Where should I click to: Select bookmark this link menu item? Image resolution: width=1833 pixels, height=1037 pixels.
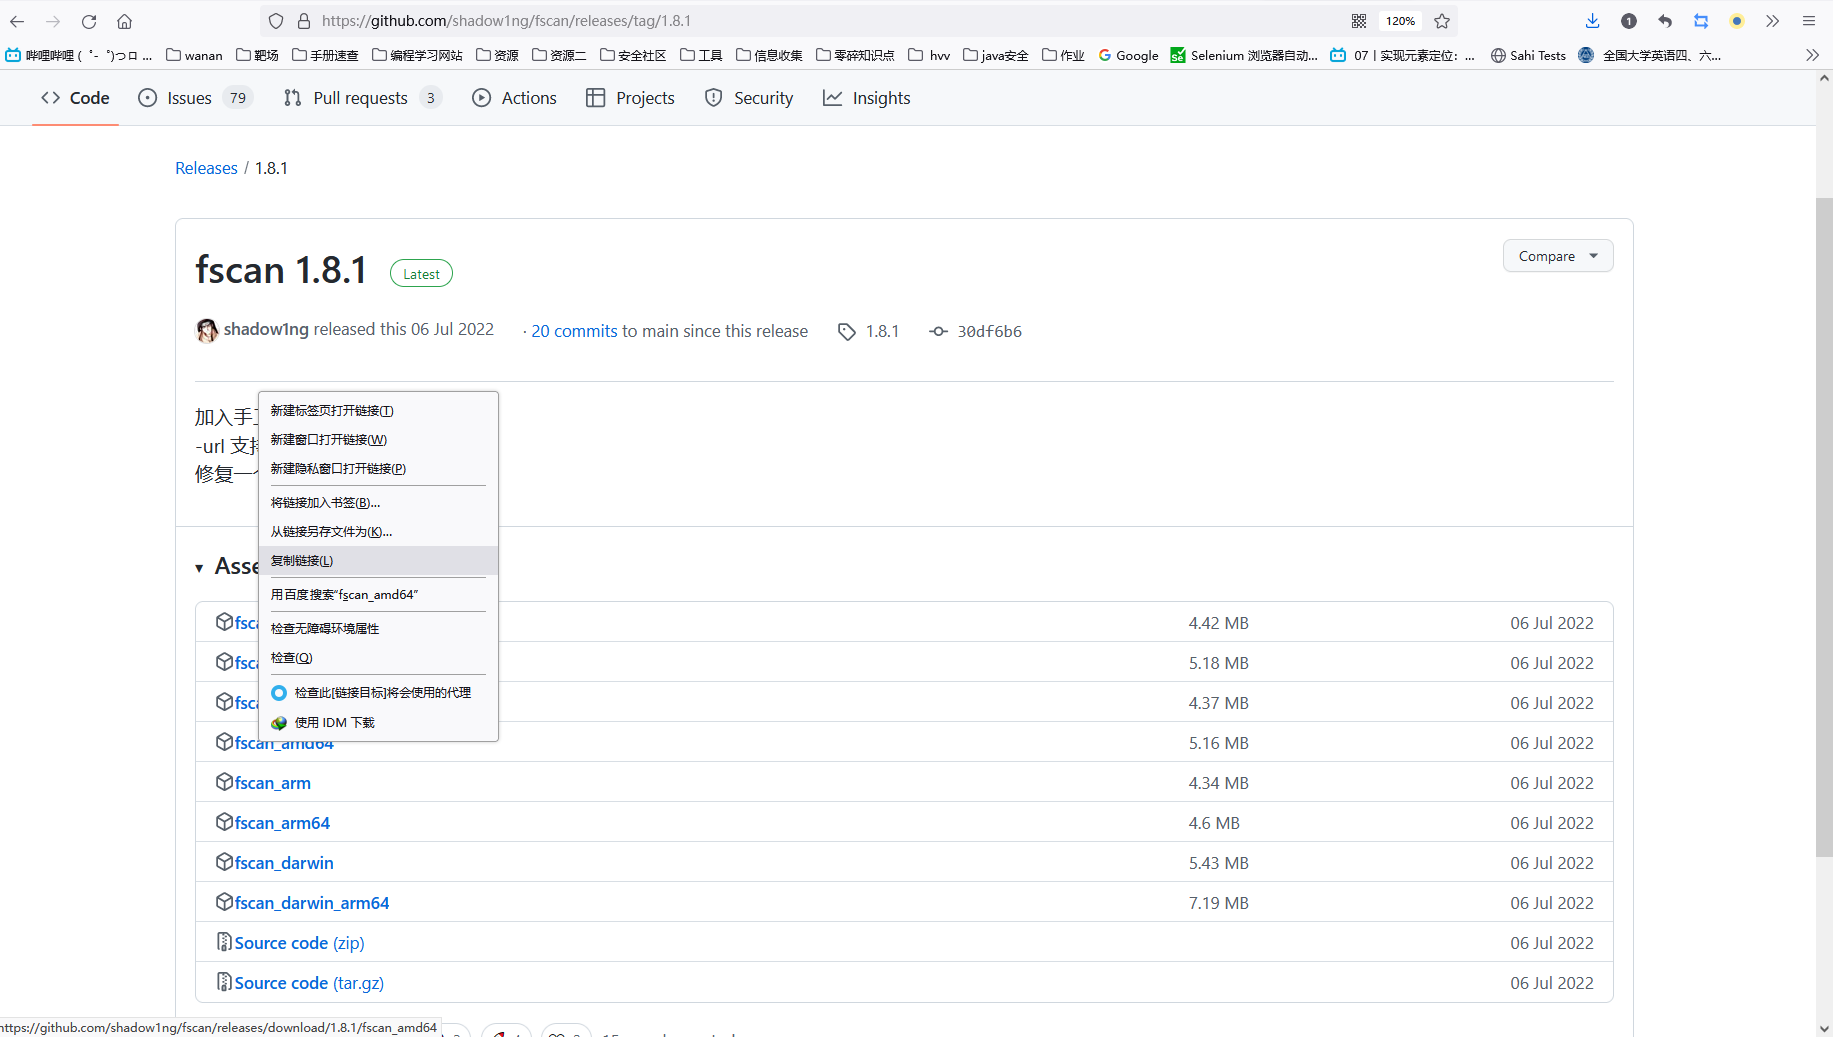click(x=378, y=503)
